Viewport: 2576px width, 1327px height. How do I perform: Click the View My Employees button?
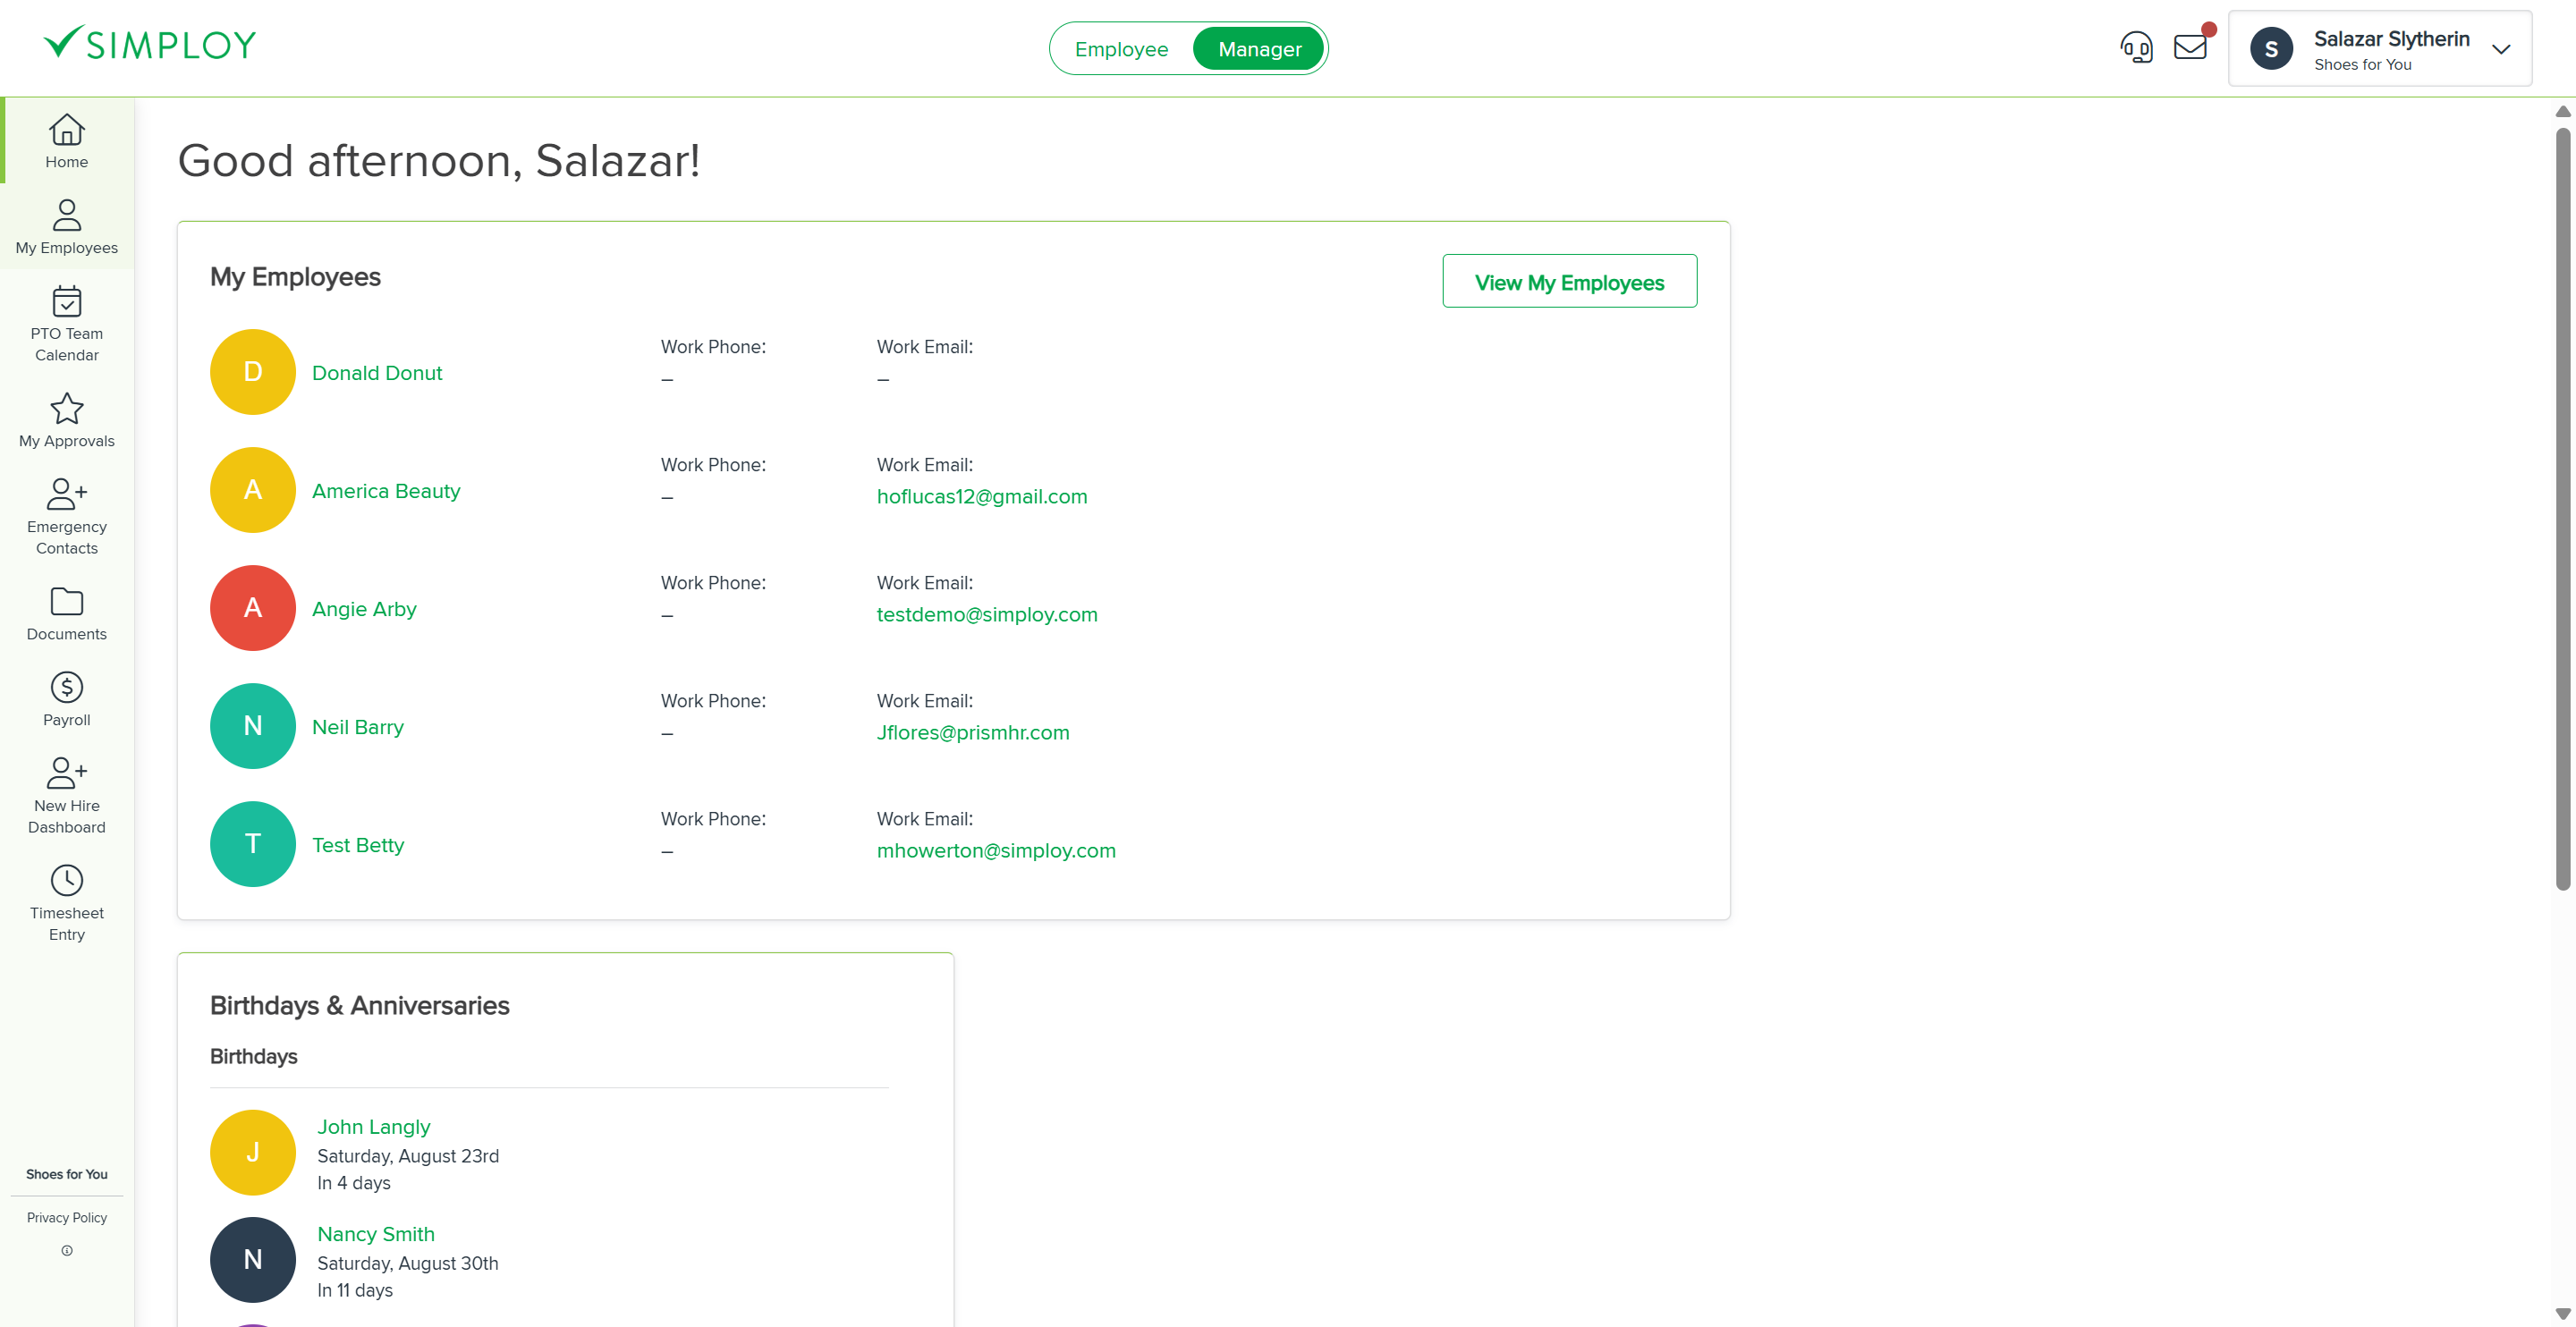point(1569,281)
